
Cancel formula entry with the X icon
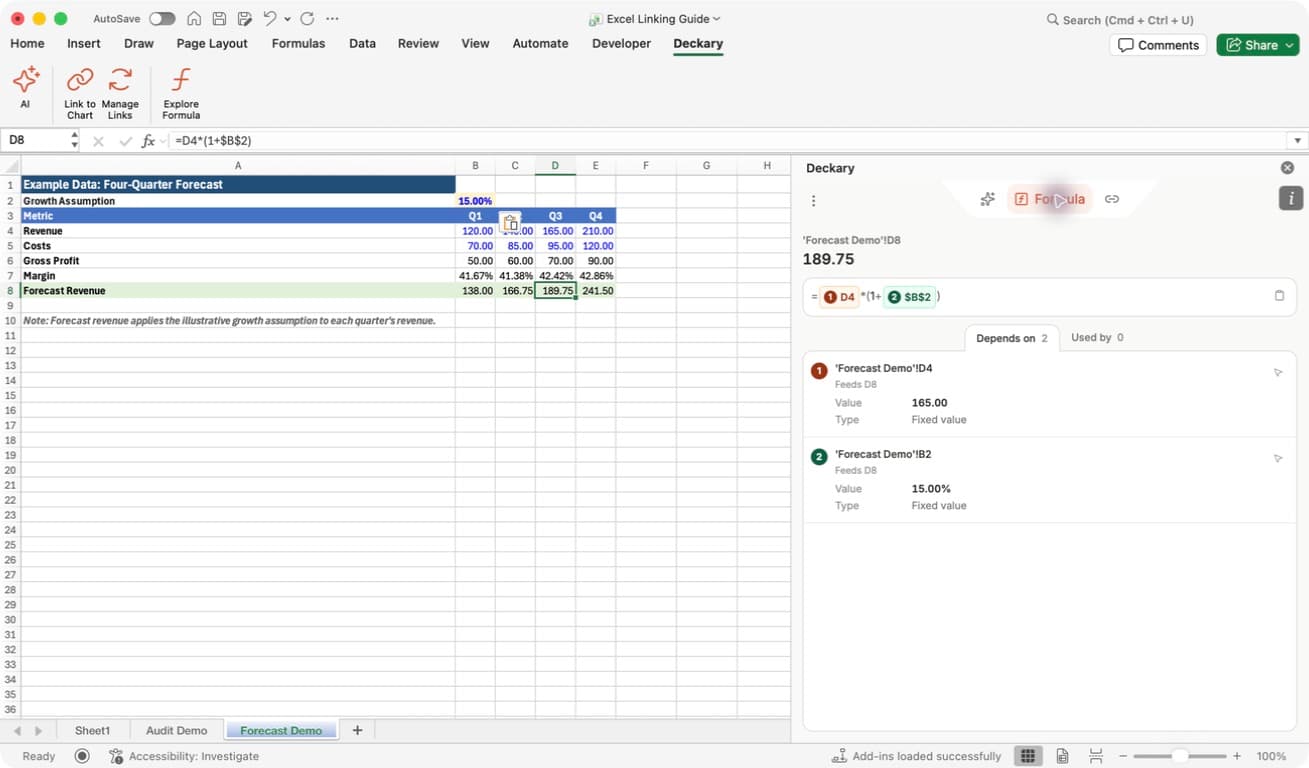tap(98, 141)
